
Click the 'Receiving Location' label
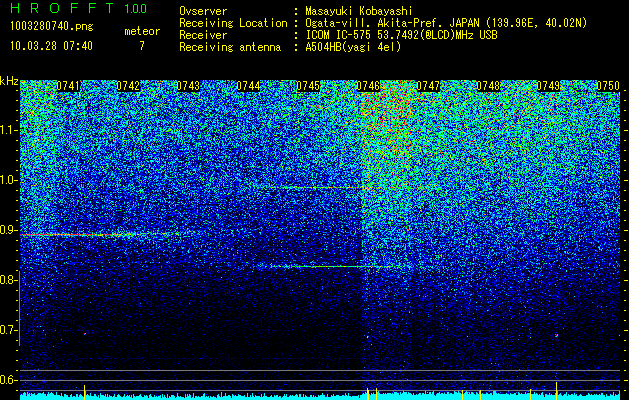(x=233, y=23)
